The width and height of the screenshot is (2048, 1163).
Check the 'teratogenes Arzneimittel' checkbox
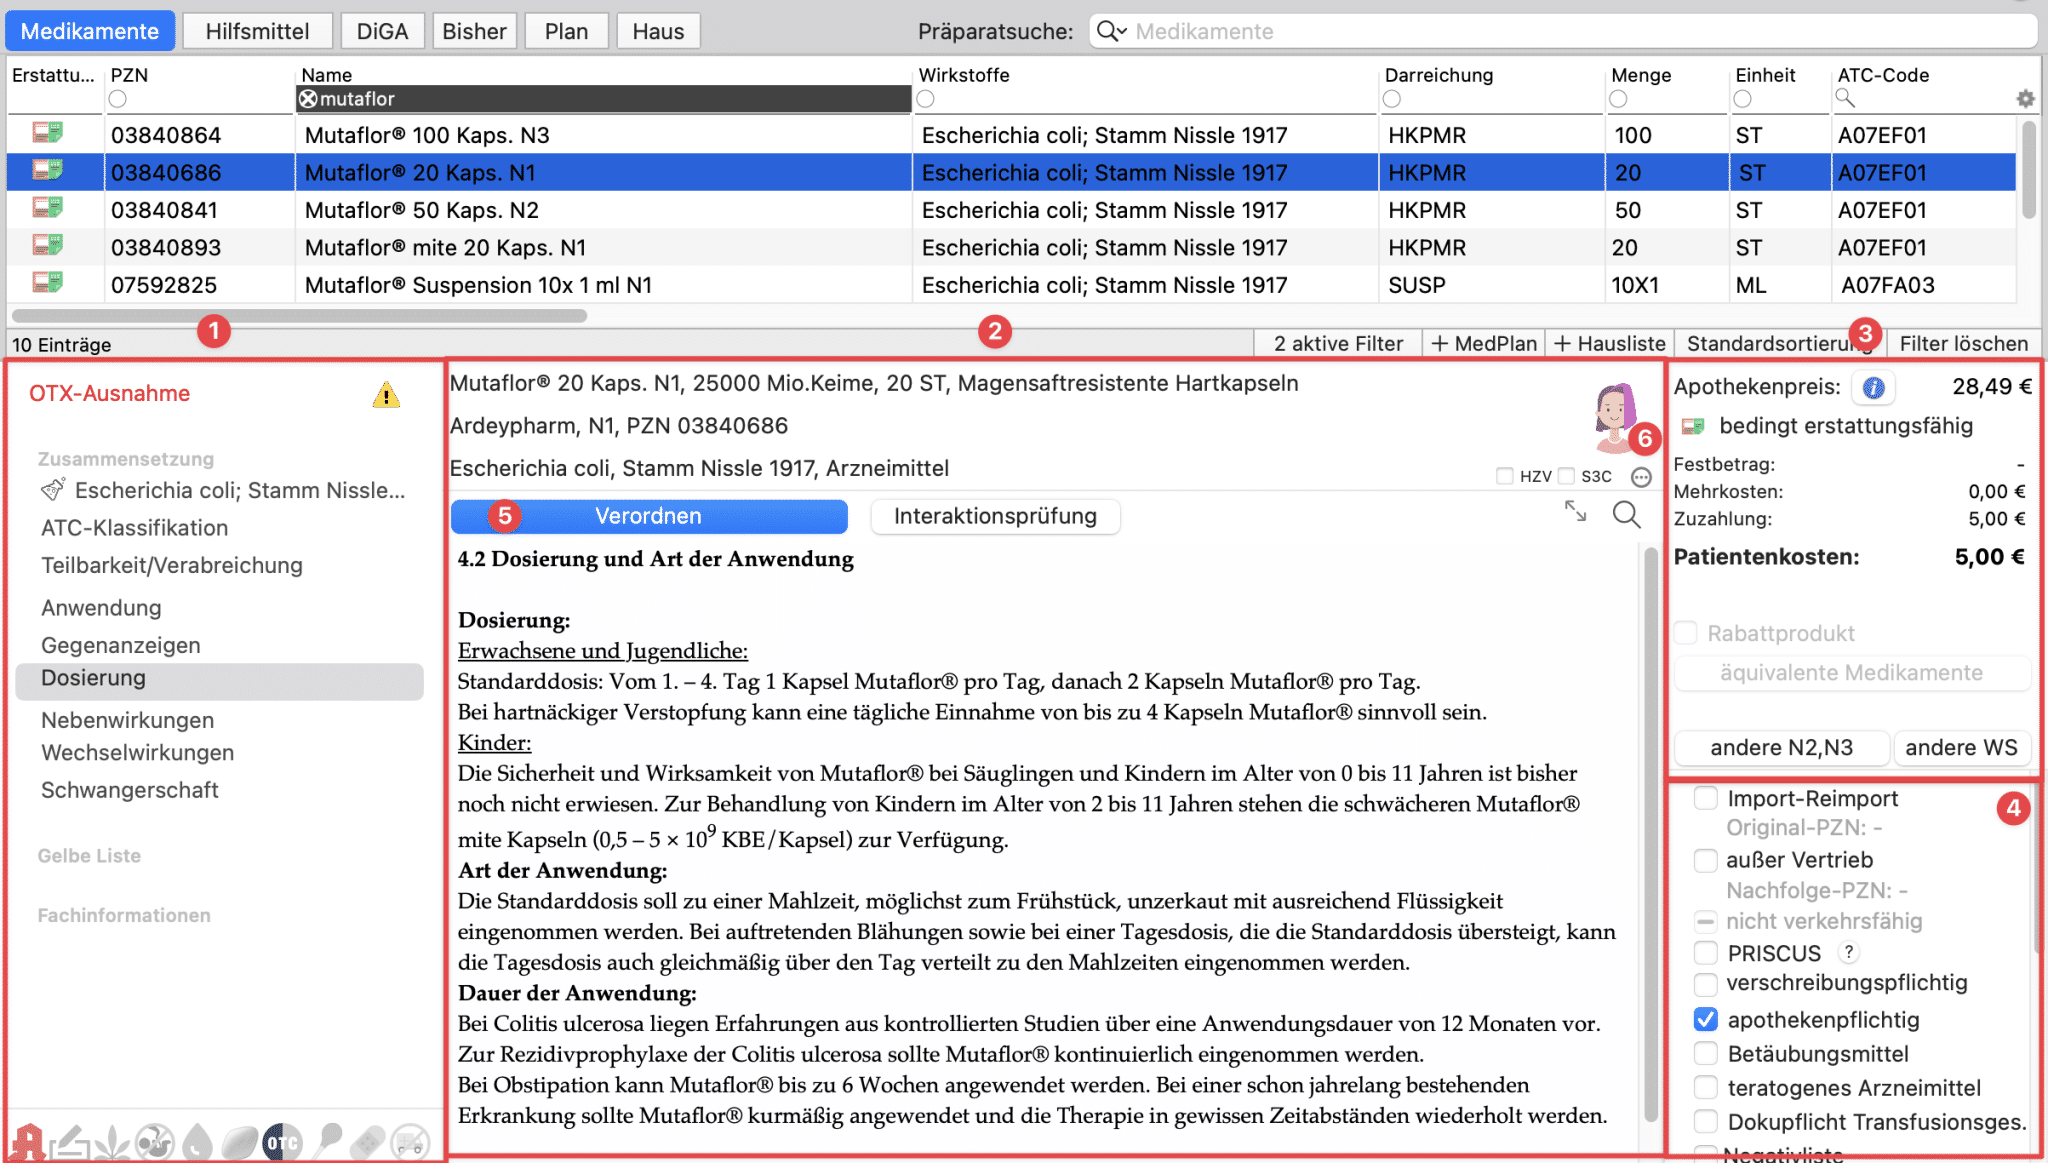(1706, 1087)
